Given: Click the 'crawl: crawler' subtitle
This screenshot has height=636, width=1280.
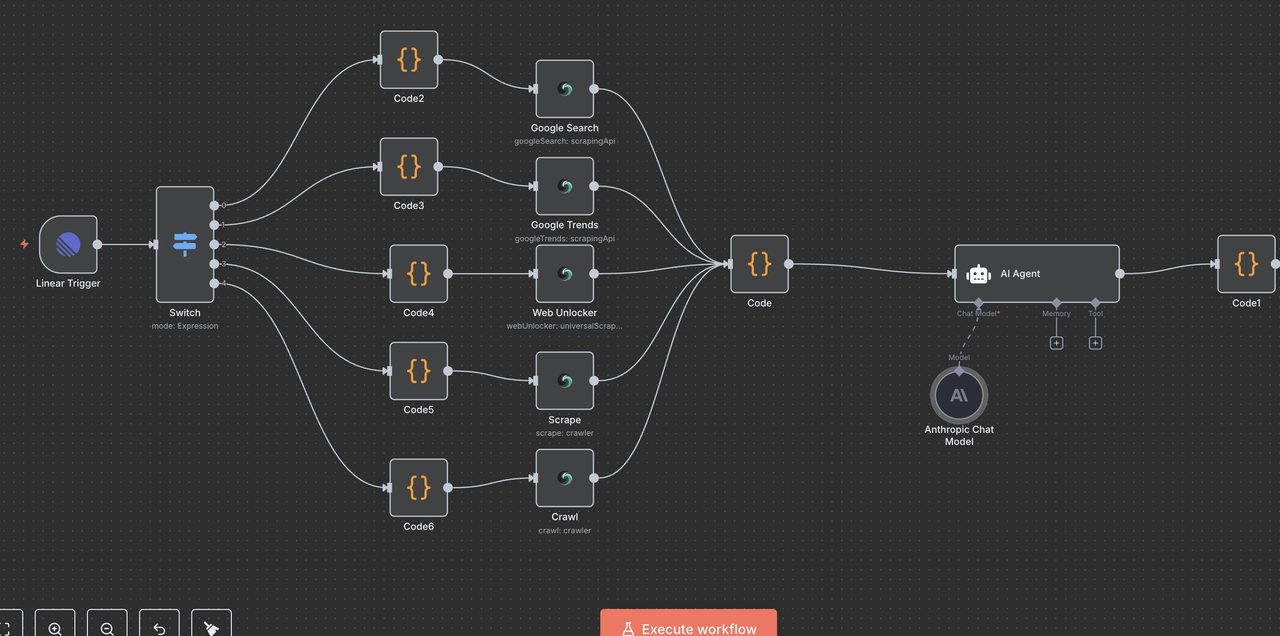Looking at the screenshot, I should [x=565, y=530].
